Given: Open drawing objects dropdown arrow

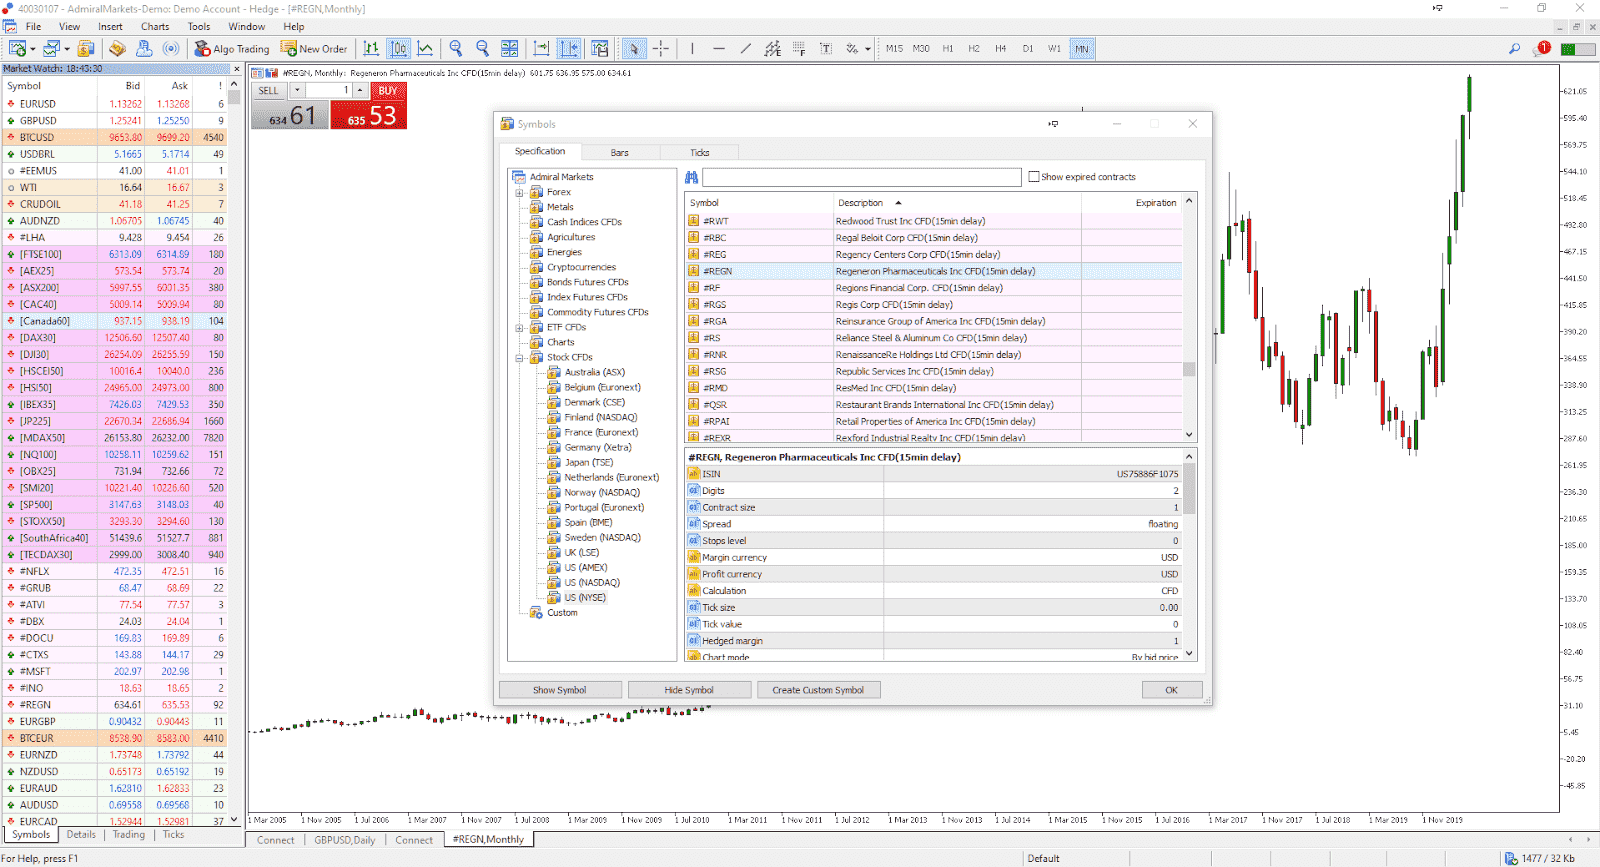Looking at the screenshot, I should click(x=867, y=48).
